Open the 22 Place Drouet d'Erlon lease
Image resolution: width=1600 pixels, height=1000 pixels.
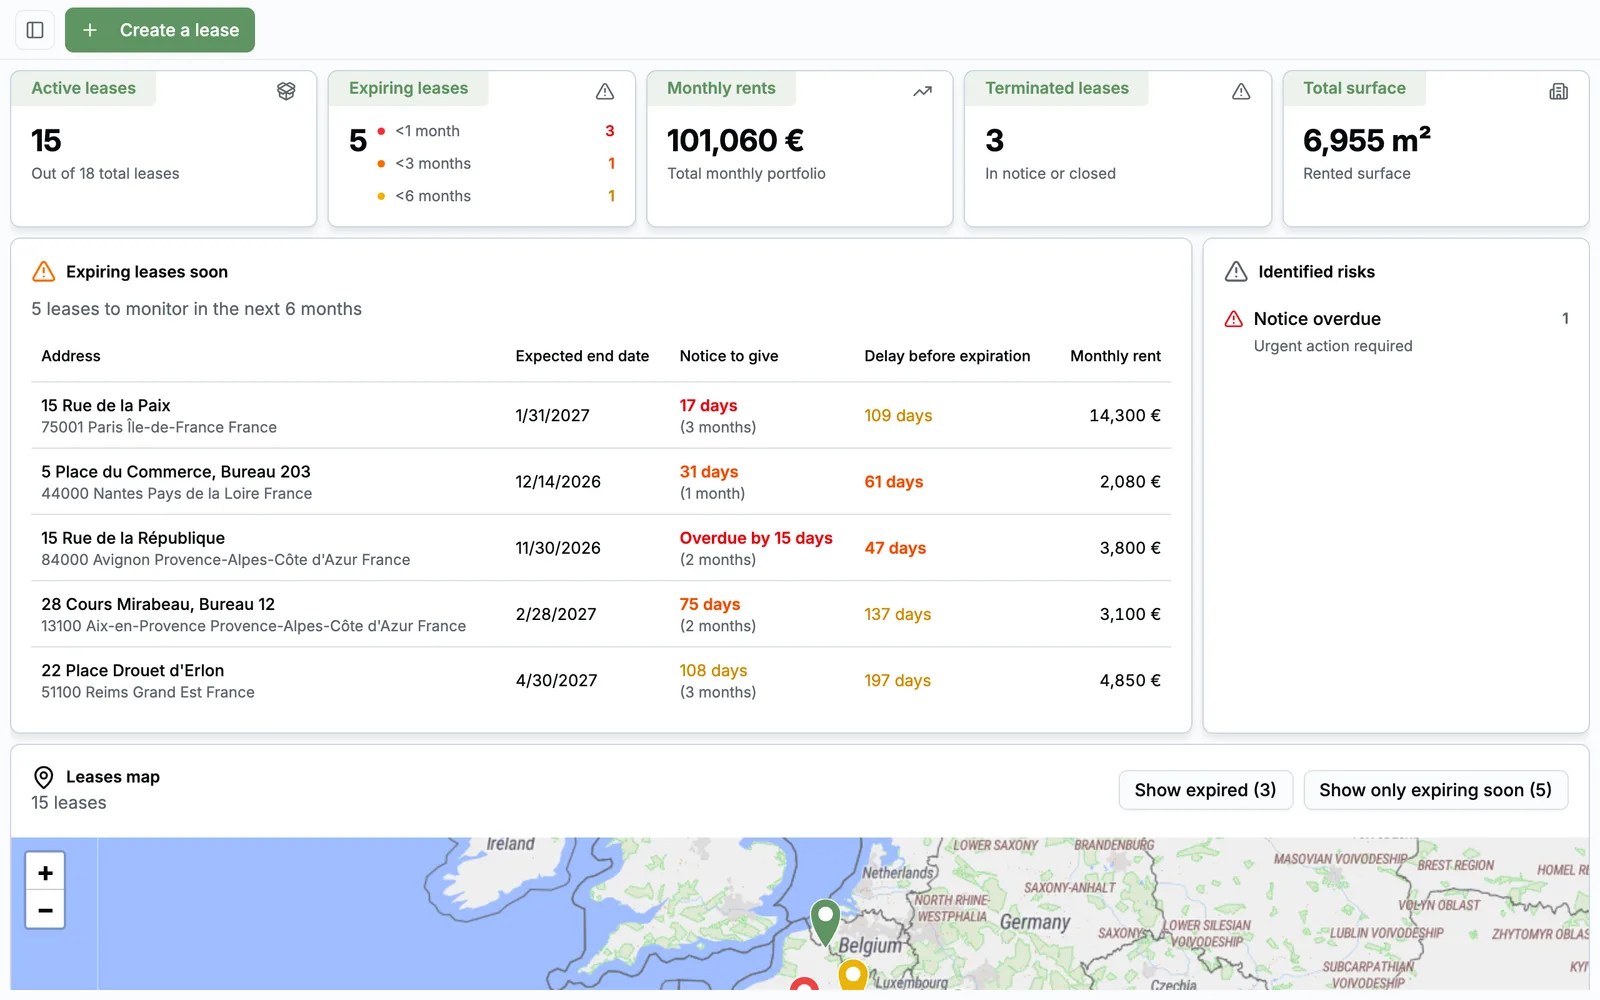click(x=601, y=680)
